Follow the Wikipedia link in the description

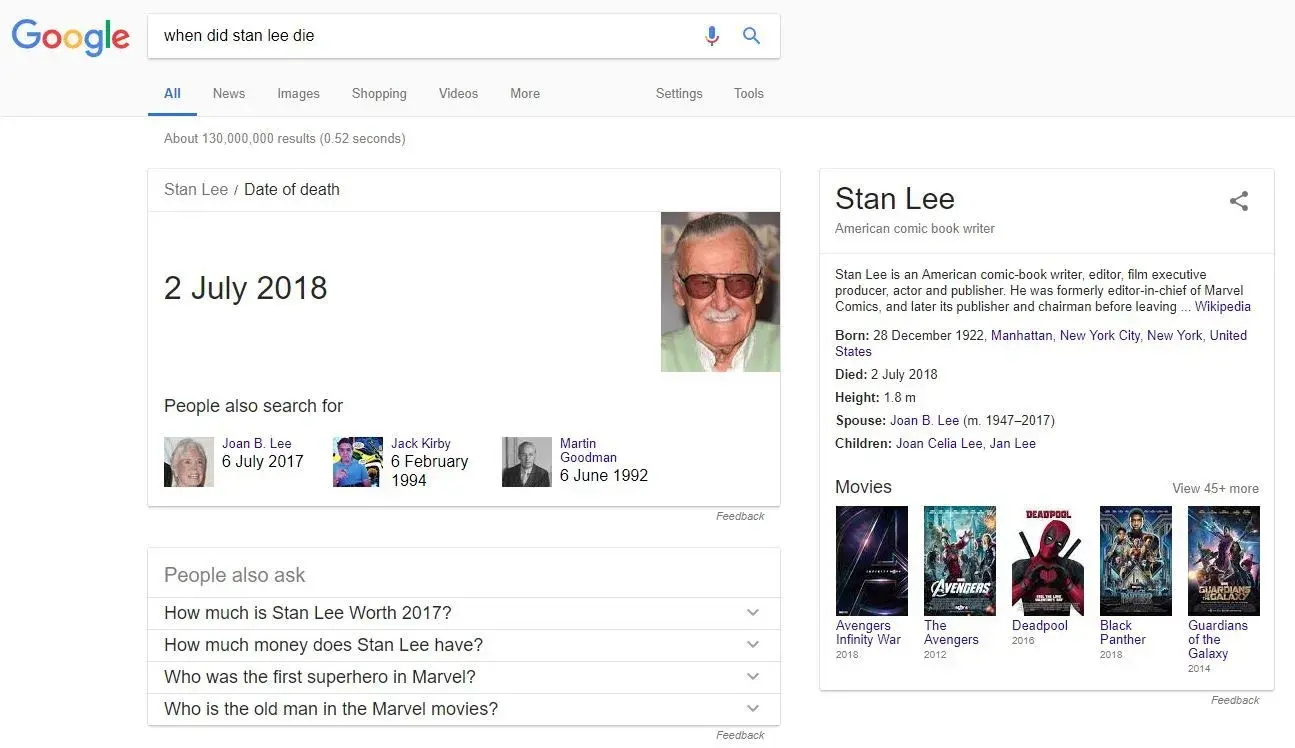(x=1222, y=307)
